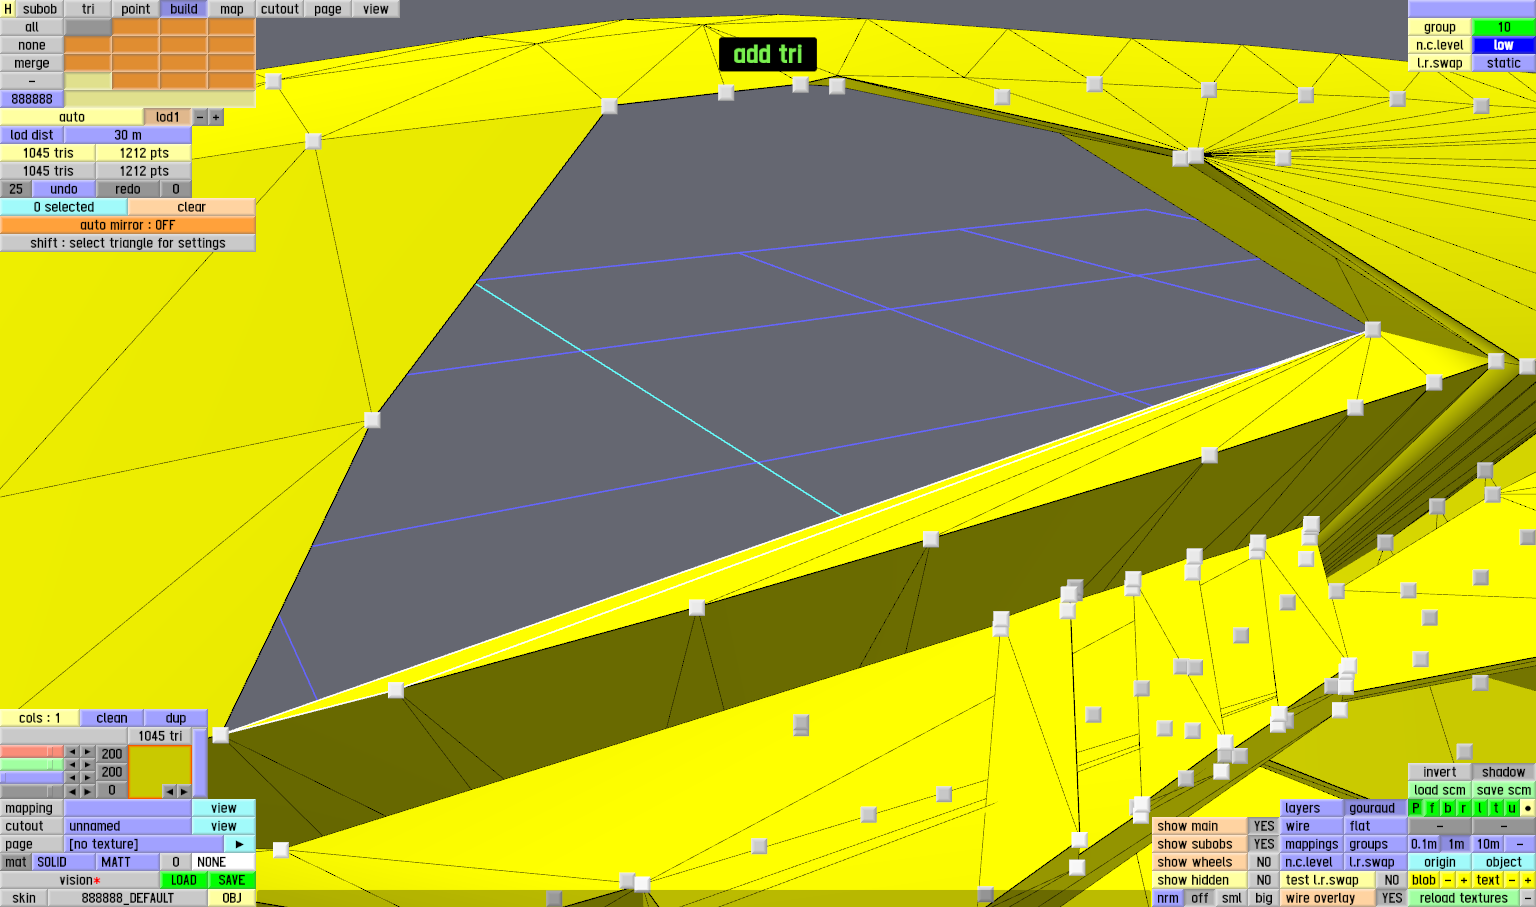Switch to the point tab
The width and height of the screenshot is (1536, 907).
coord(136,9)
